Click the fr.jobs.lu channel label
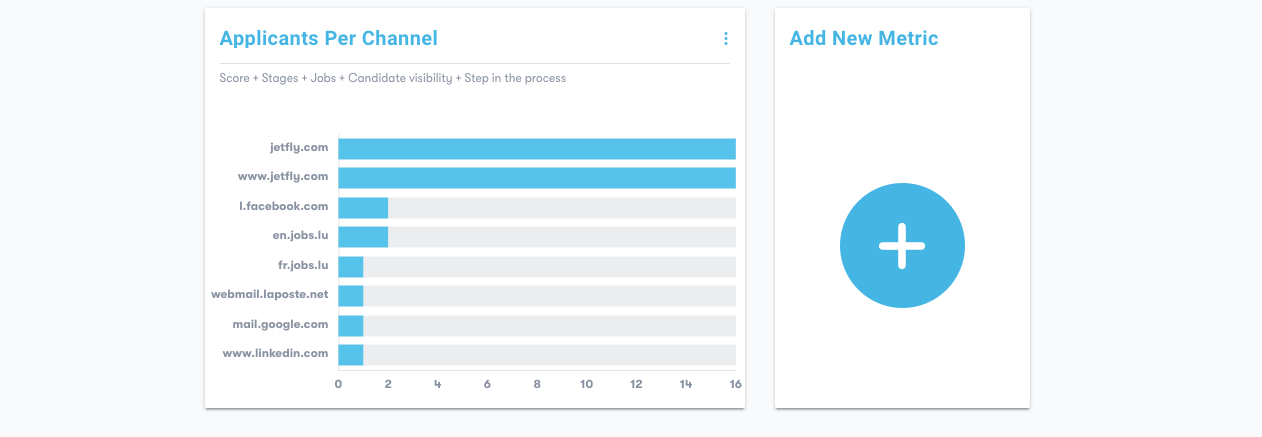The height and width of the screenshot is (437, 1262). [302, 266]
